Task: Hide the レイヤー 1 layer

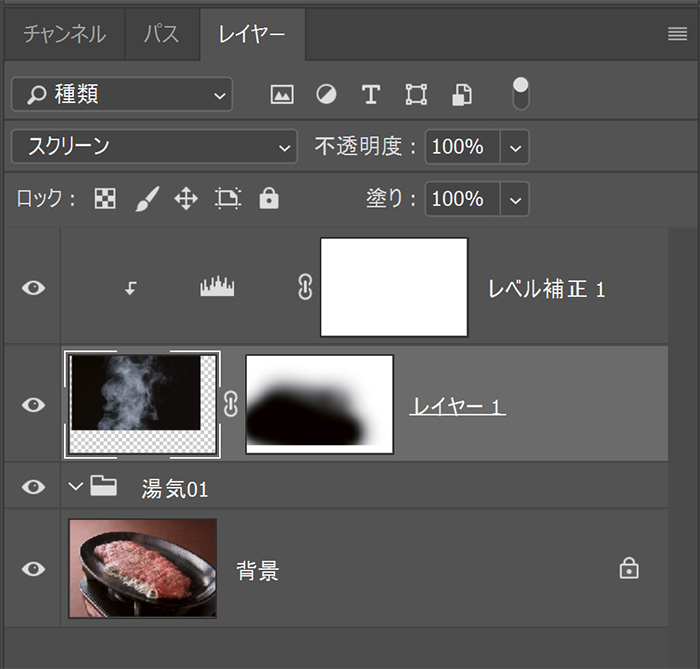Action: (x=34, y=404)
